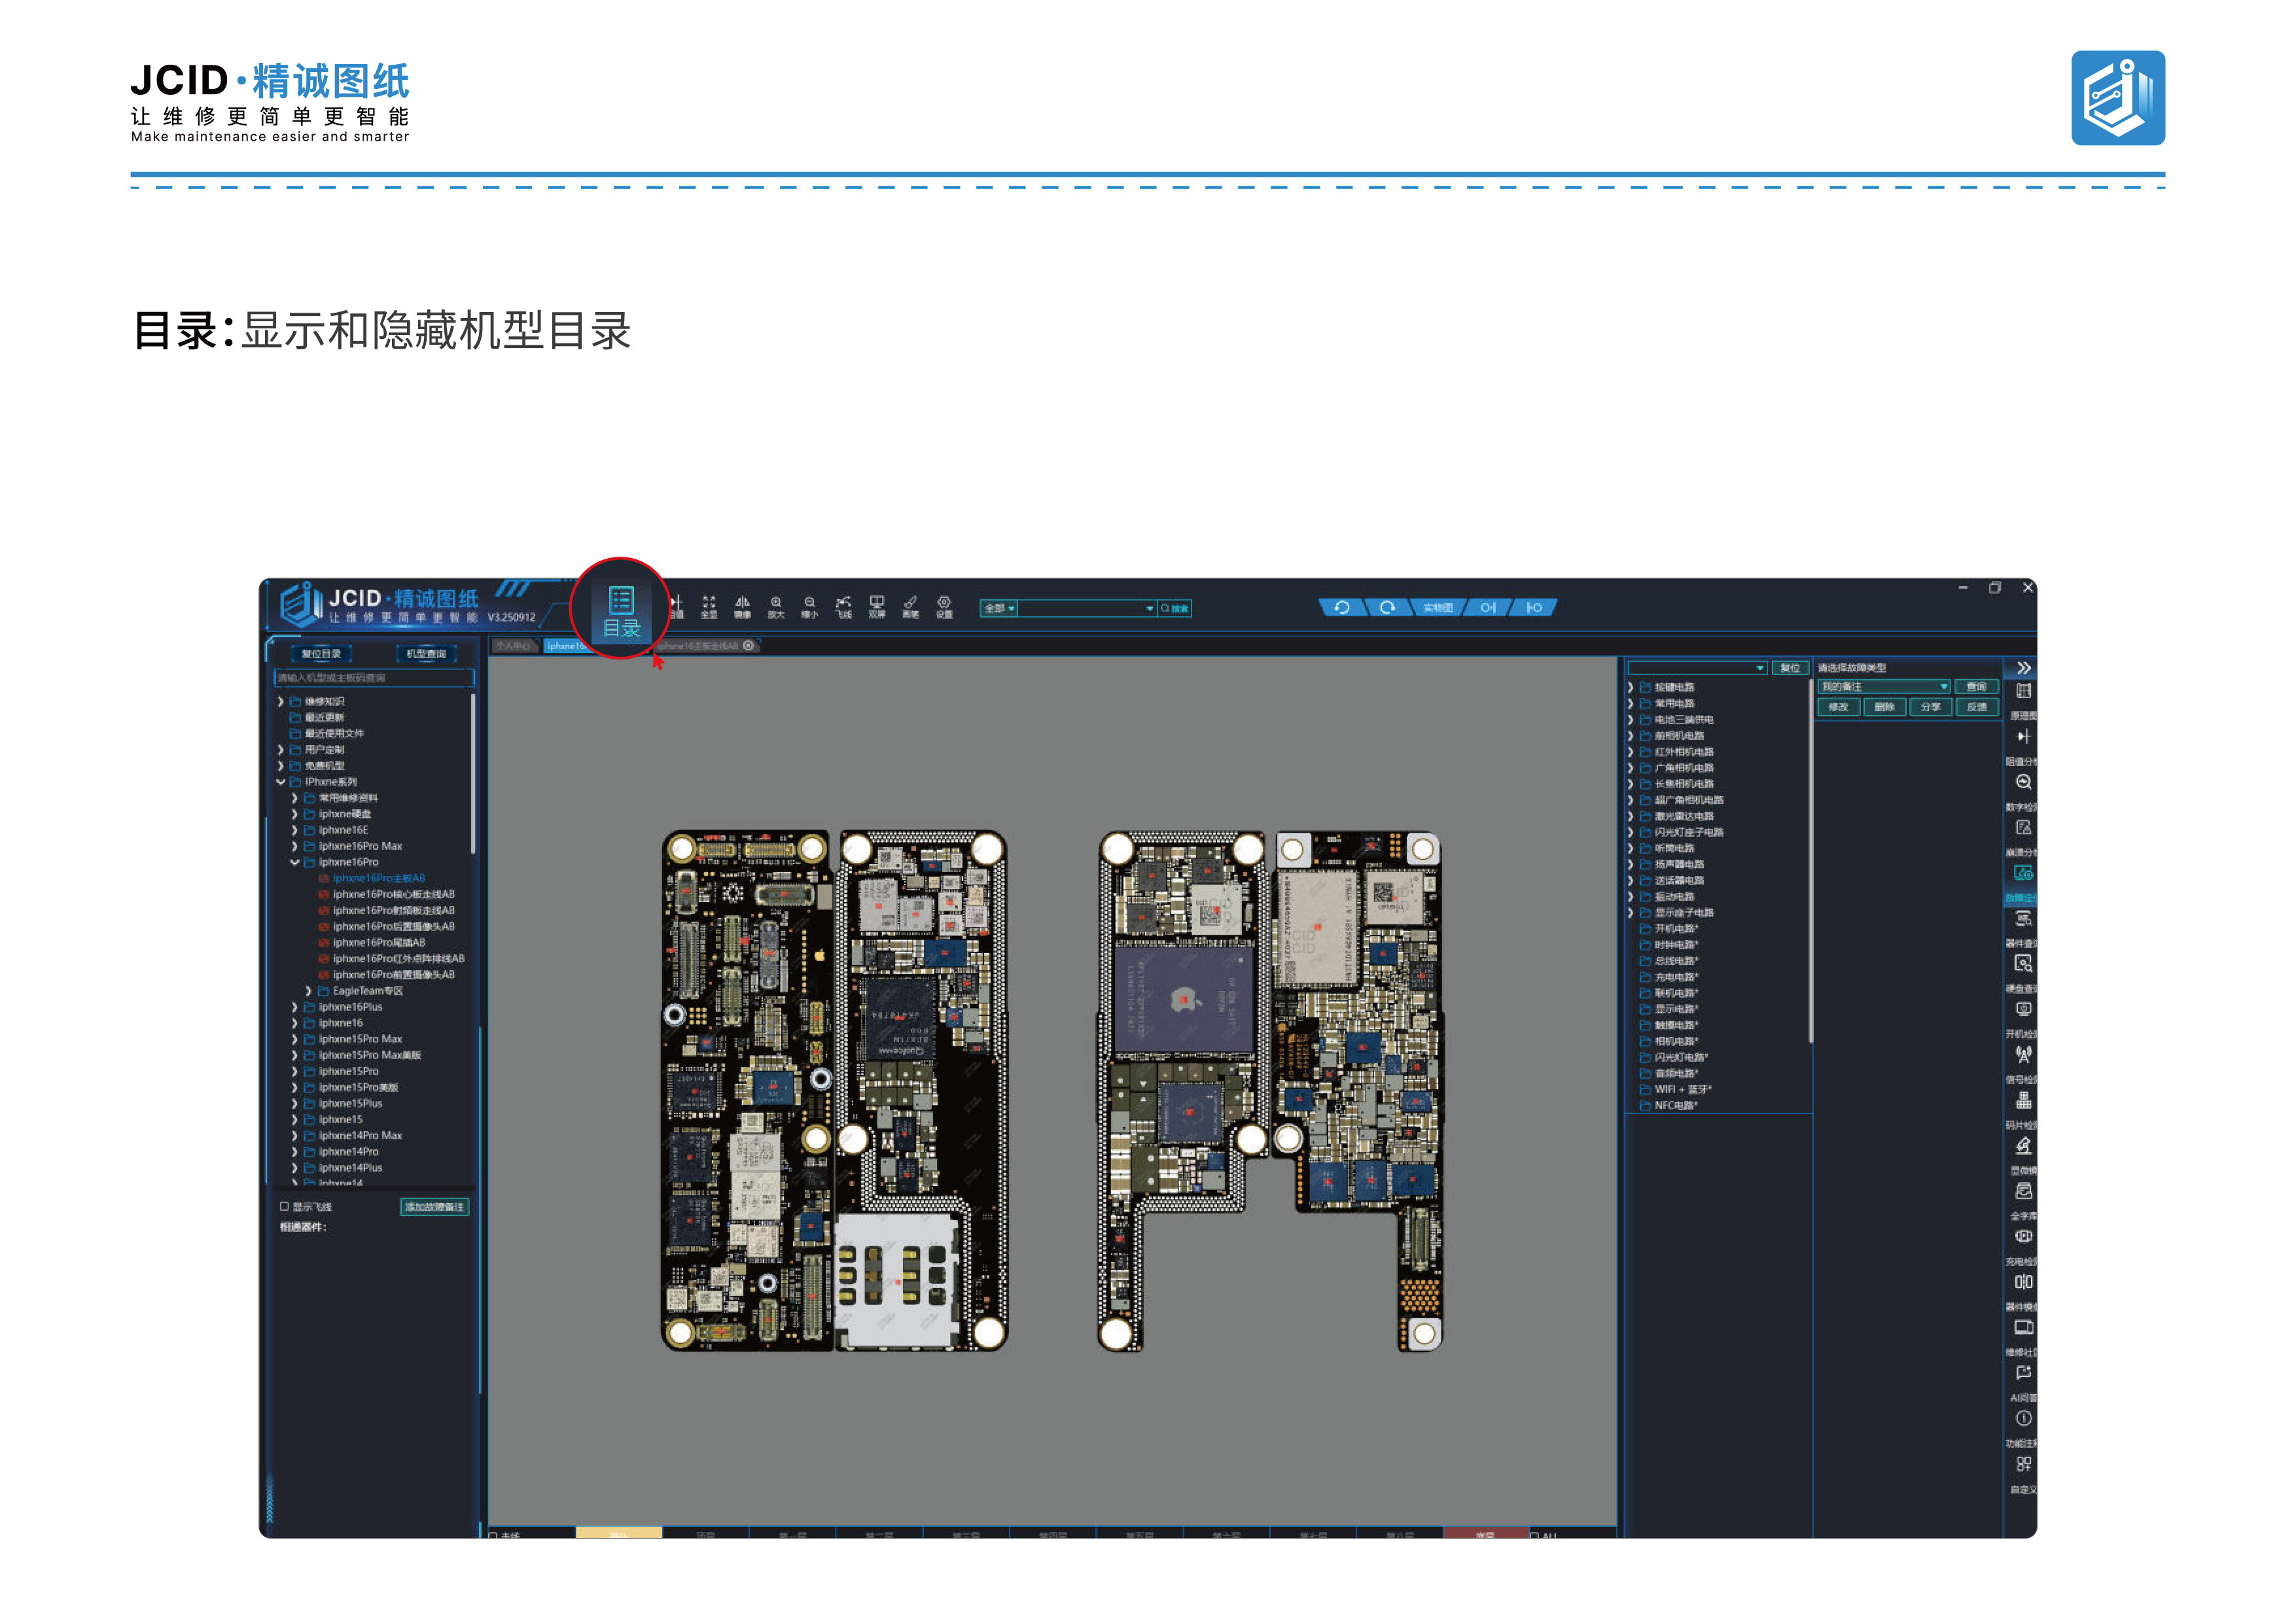Switch to the 实物图 real photo view
The height and width of the screenshot is (1623, 2296).
coord(1437,607)
